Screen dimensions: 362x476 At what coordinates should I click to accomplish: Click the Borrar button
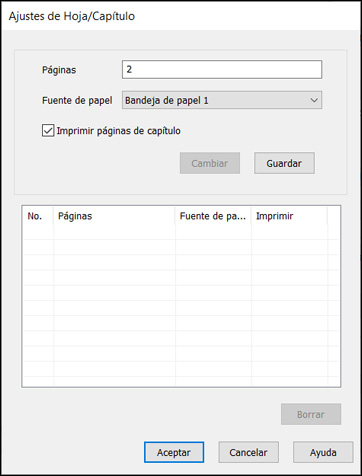(311, 414)
